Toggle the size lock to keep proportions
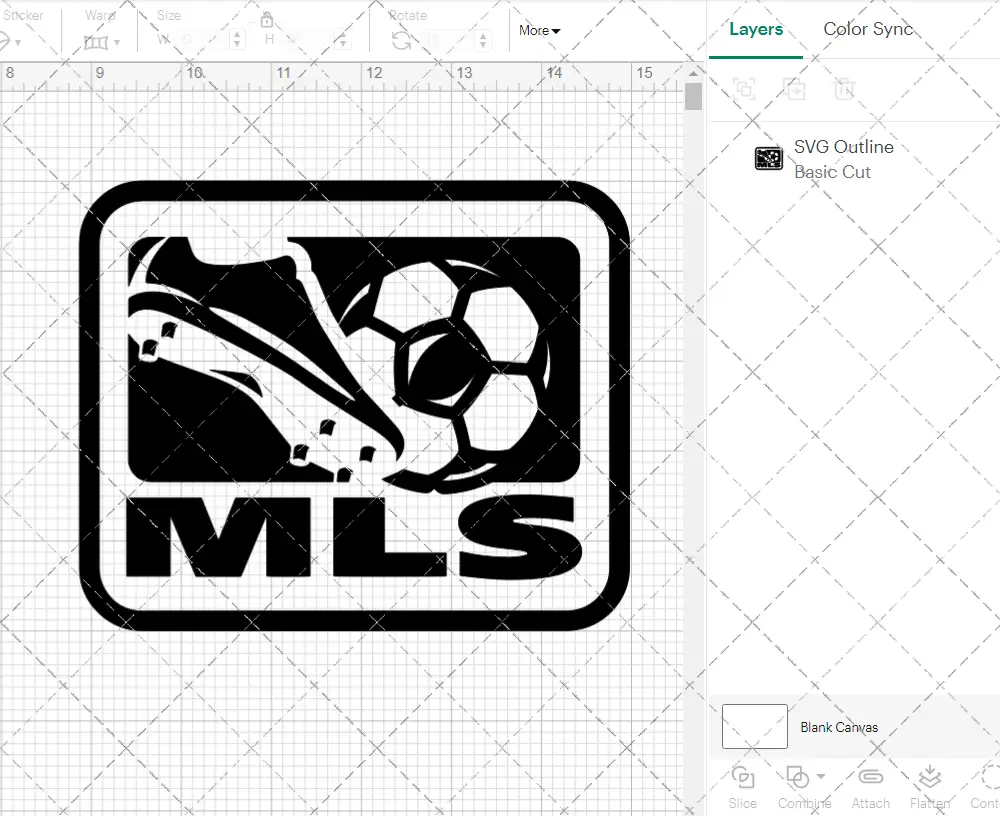The image size is (1000, 816). tap(267, 20)
